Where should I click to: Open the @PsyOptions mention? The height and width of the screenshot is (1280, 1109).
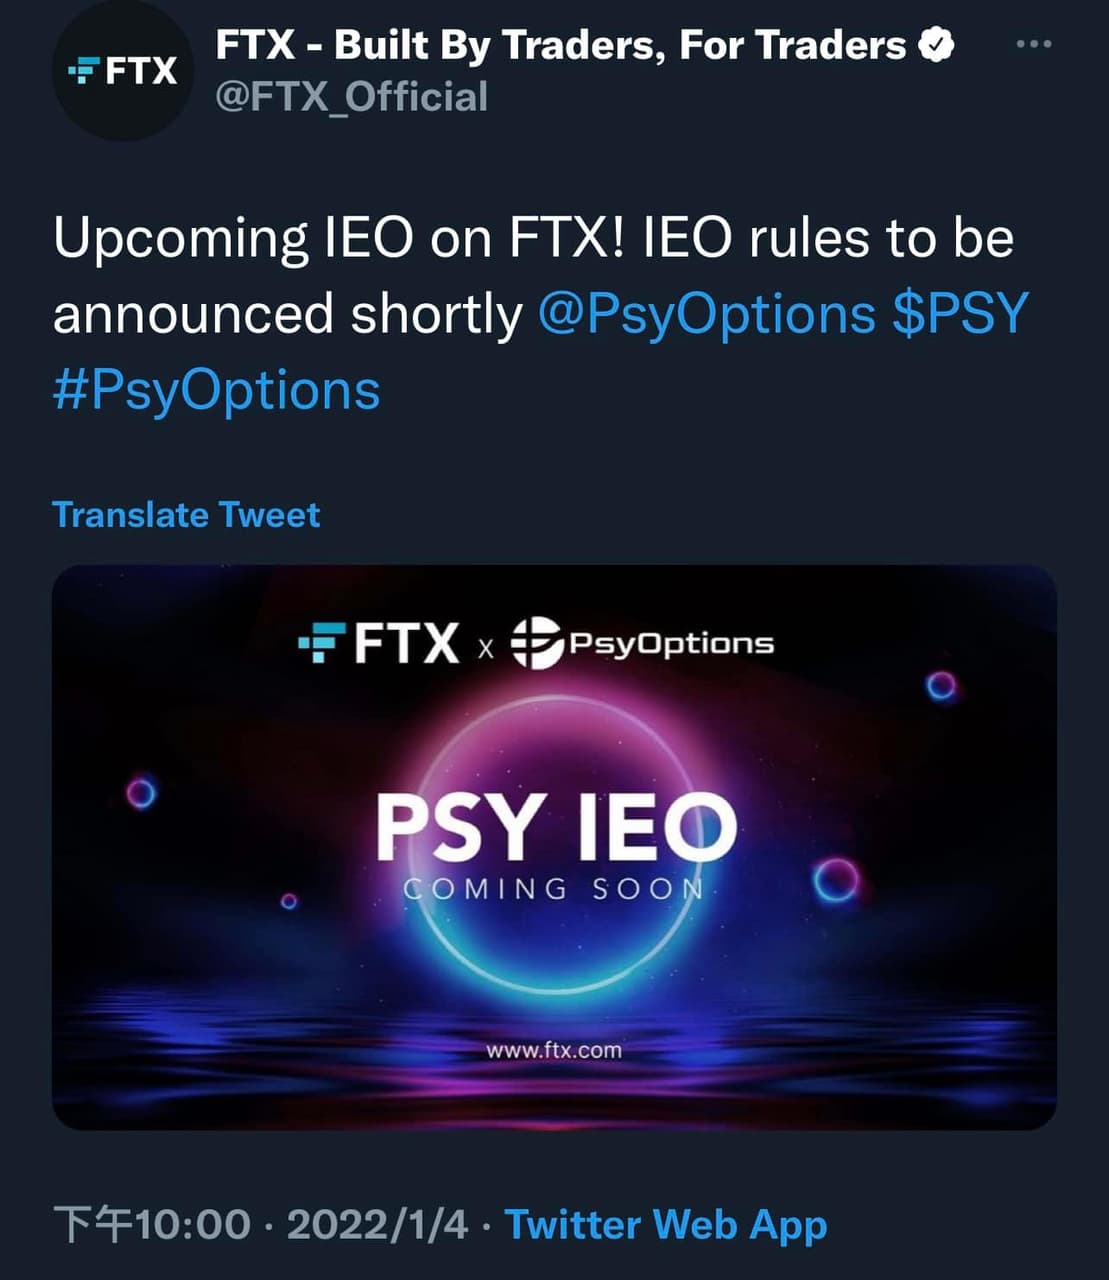click(707, 314)
